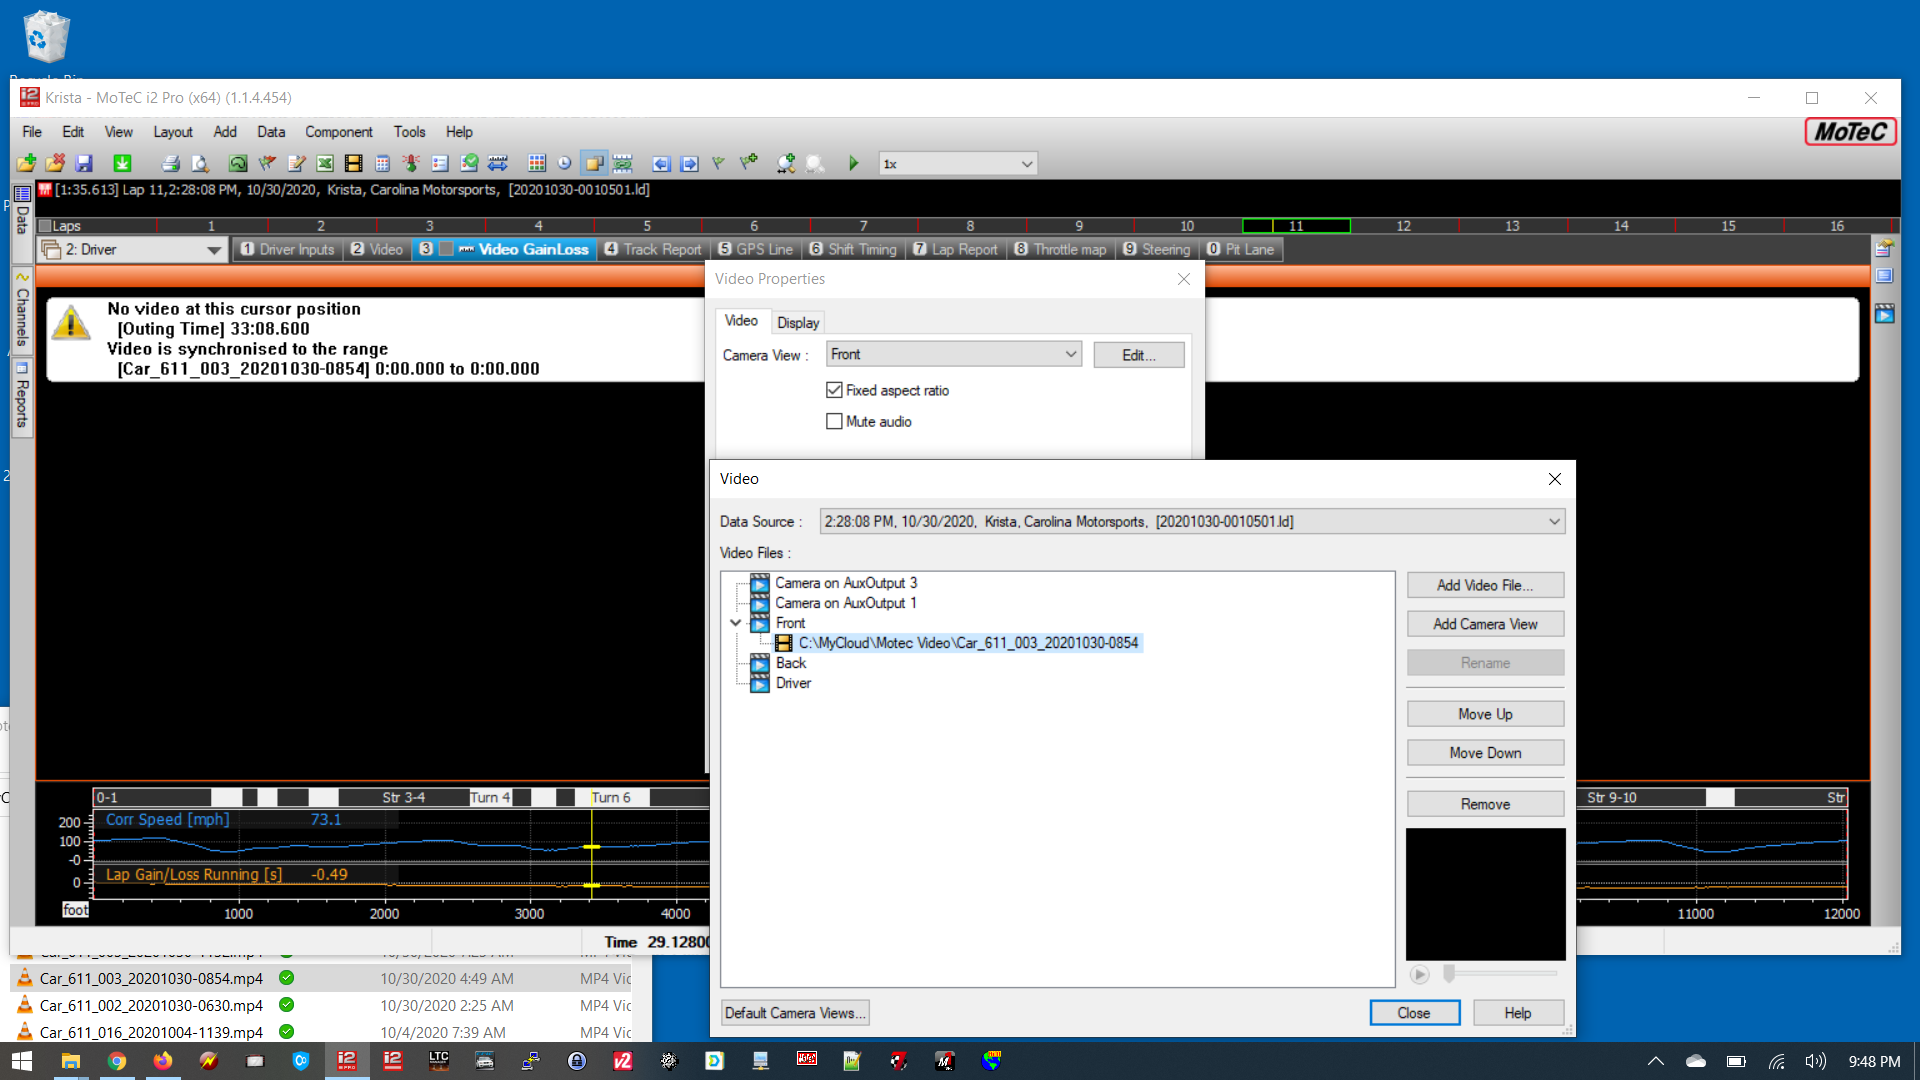Select the Back camera tree item
This screenshot has width=1920, height=1080.
point(791,663)
